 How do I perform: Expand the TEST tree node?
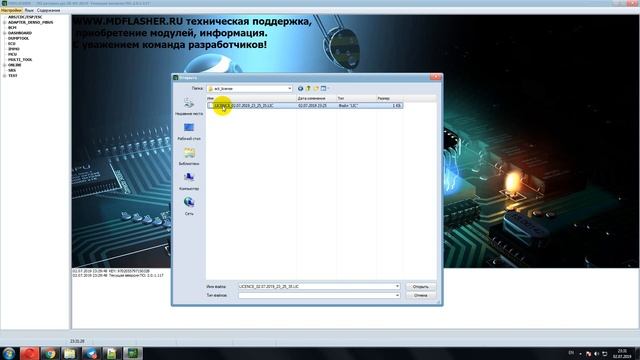pos(4,76)
